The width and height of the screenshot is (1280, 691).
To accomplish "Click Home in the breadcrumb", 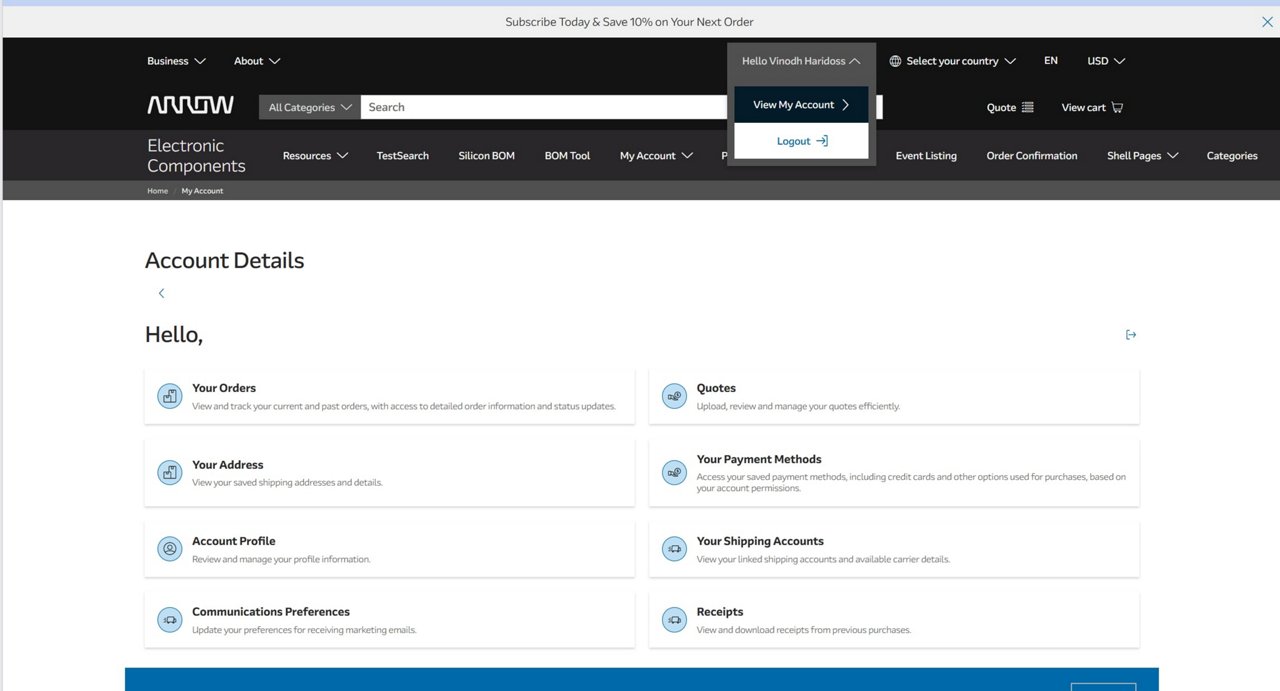I will pos(158,191).
